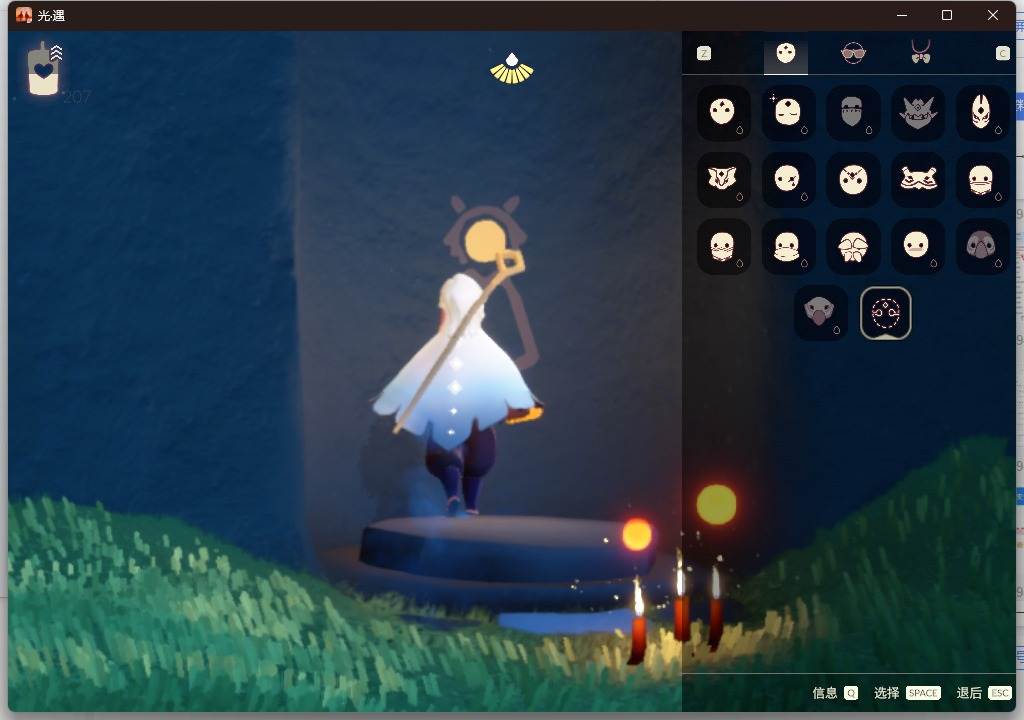Open the candle currency icon with heart
Screen dimensions: 1024x720
click(x=44, y=69)
